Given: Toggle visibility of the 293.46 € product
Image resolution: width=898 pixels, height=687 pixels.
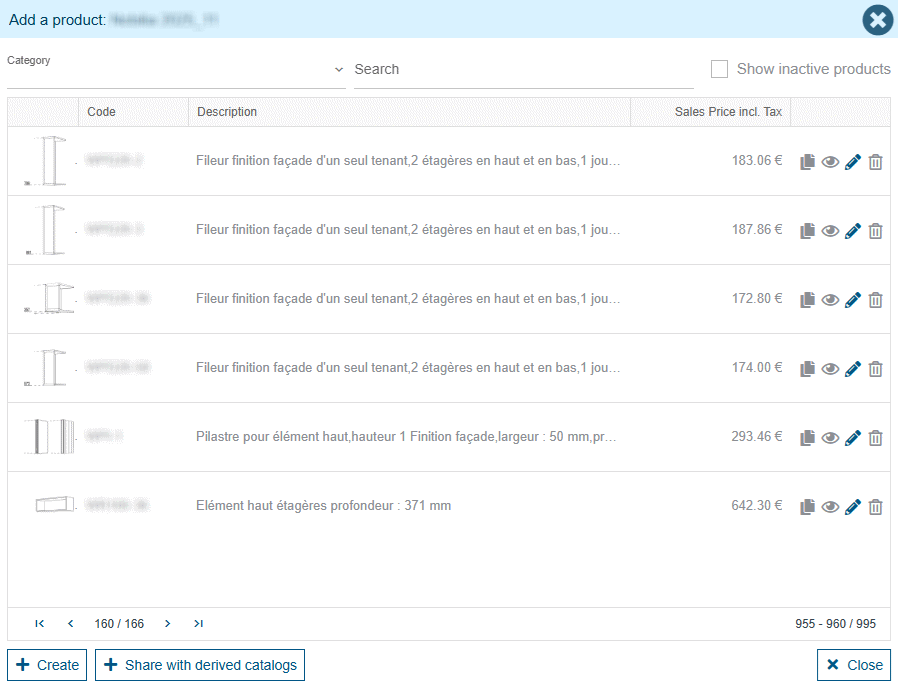Looking at the screenshot, I should click(830, 438).
